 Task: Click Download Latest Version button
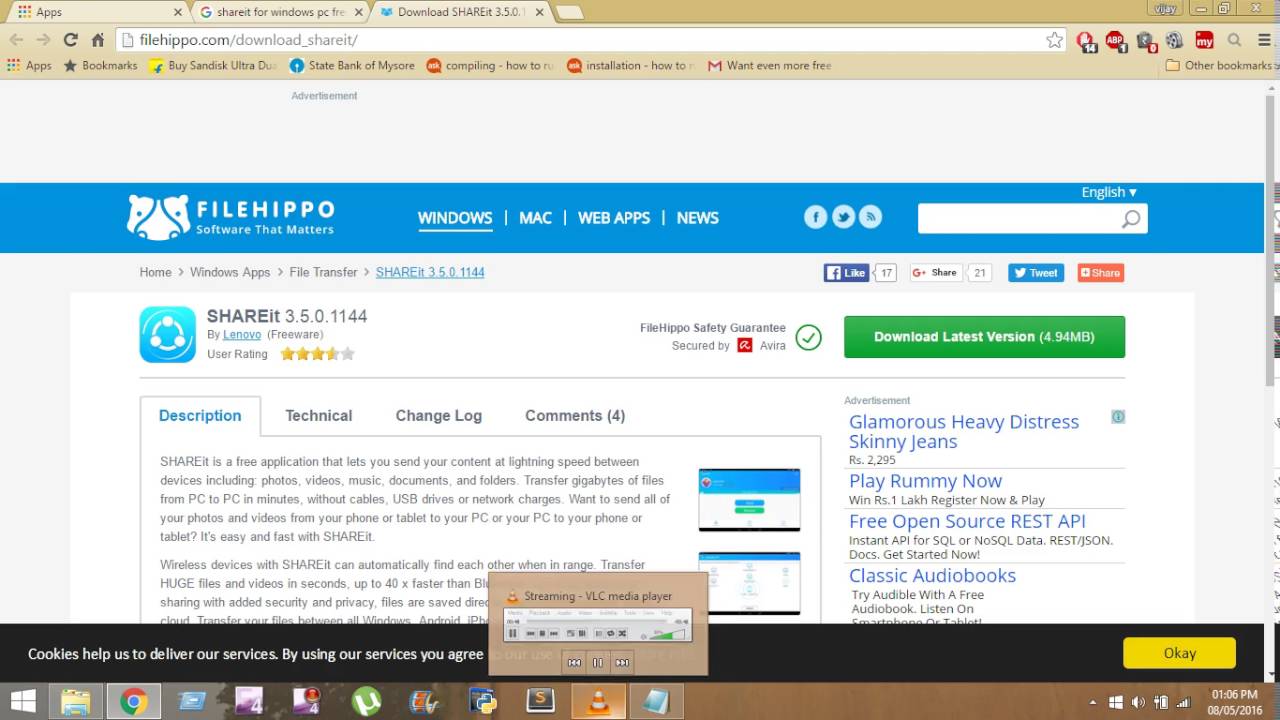tap(984, 337)
